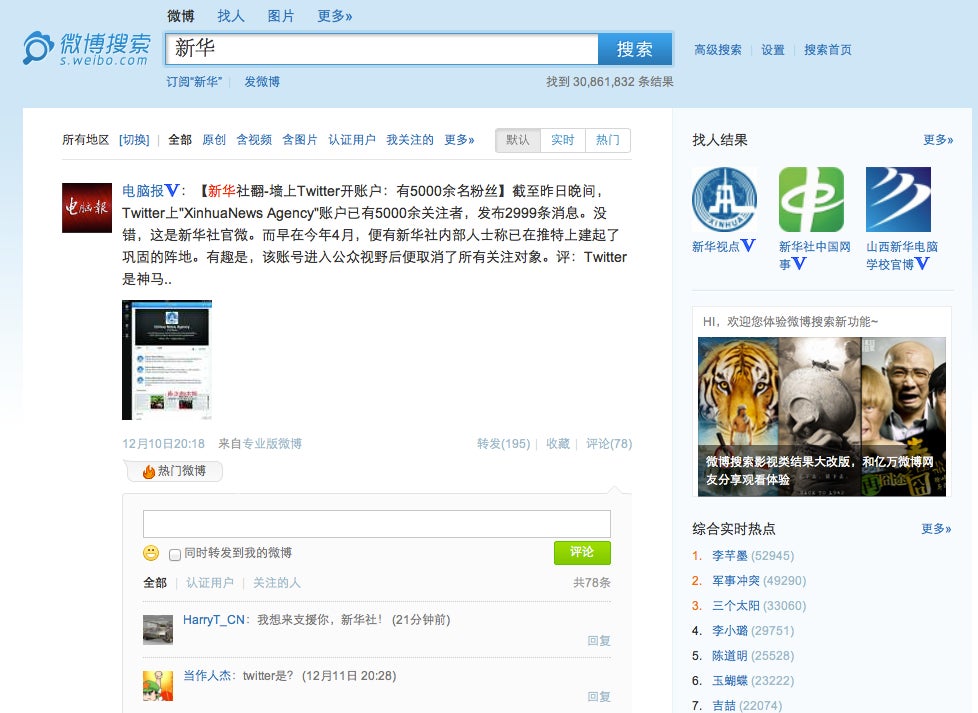Open 新华视点 name link
Viewport: 978px width, 713px height.
(715, 246)
